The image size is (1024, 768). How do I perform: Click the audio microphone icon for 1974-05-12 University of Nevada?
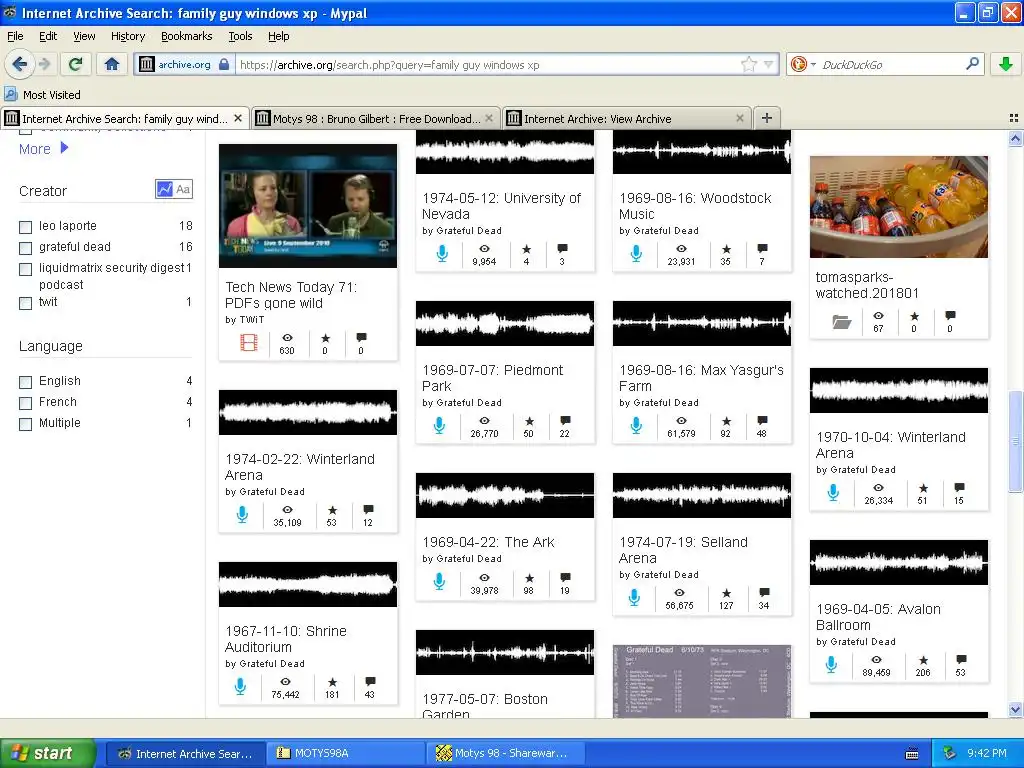click(441, 254)
